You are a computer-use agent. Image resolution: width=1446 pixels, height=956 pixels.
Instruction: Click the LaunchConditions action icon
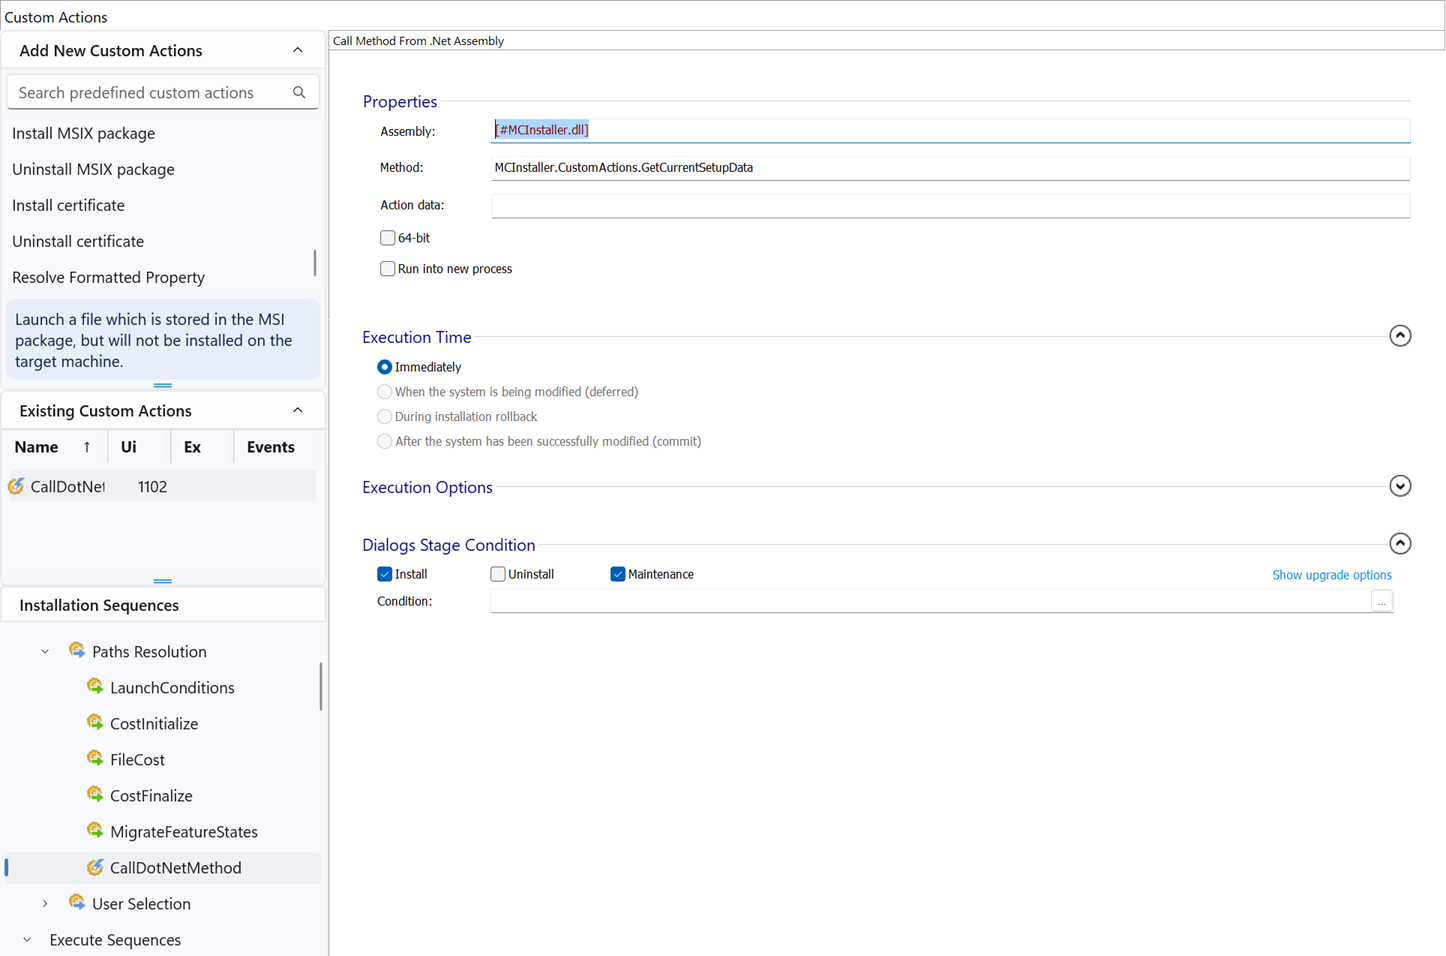tap(95, 687)
